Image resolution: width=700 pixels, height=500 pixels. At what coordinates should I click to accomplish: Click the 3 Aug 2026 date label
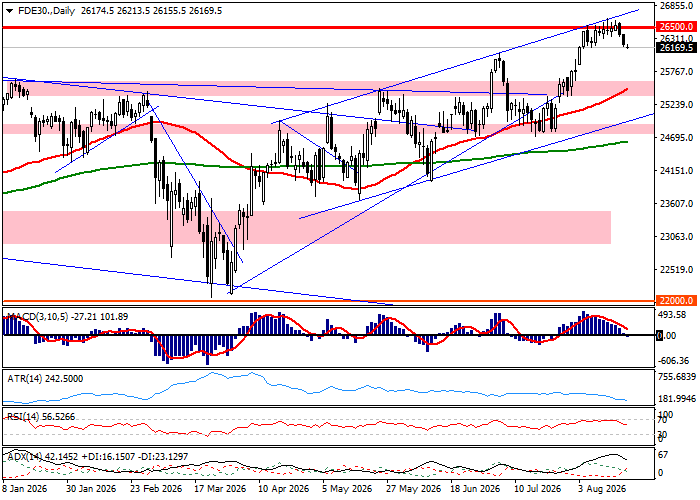602,488
